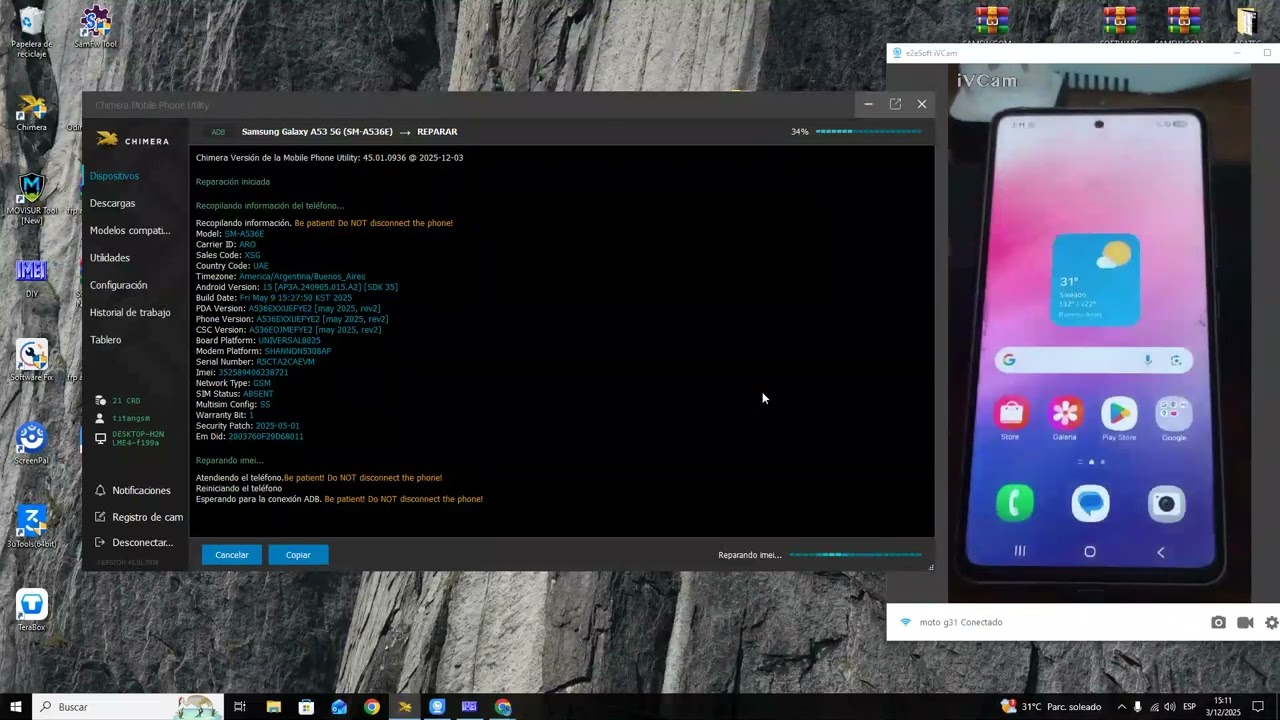
Task: Click the e2eSoft iVCam title bar logo
Action: [897, 53]
